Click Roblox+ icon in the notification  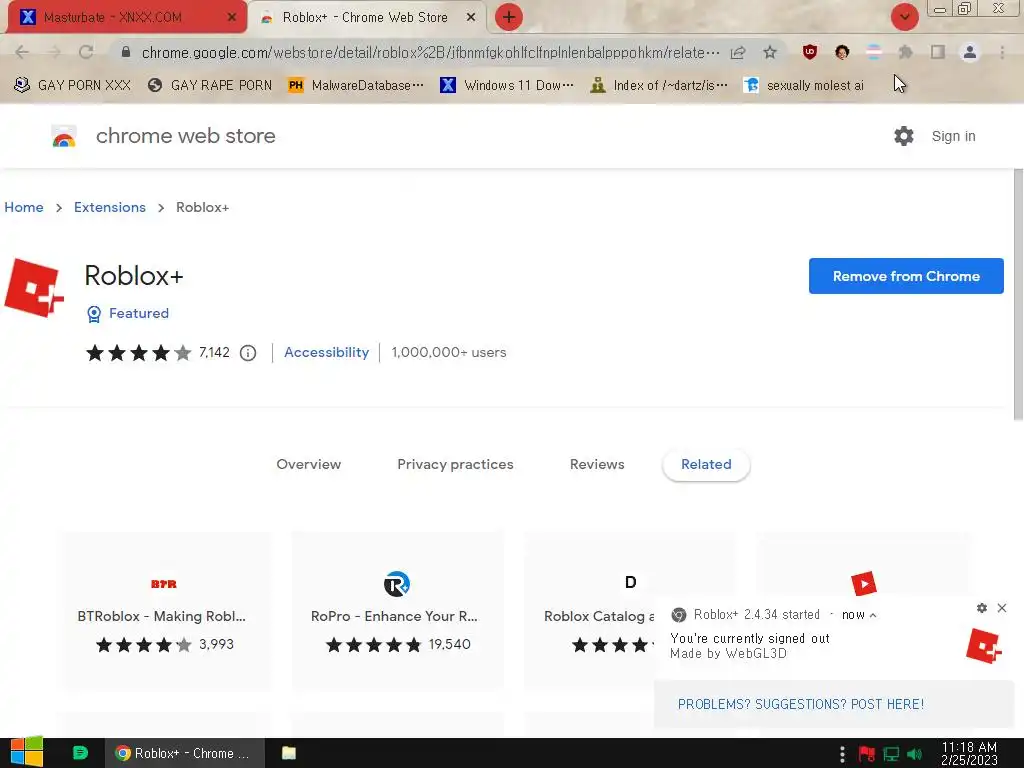tap(984, 646)
